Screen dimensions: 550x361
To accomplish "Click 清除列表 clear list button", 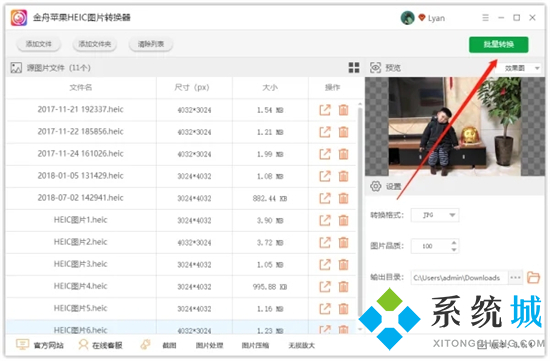I will tap(151, 44).
